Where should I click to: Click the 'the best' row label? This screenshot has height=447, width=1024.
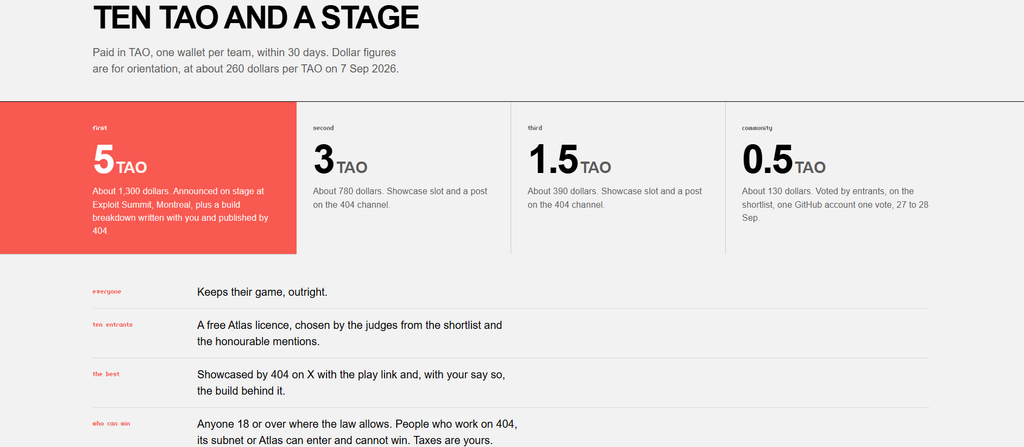click(x=106, y=374)
